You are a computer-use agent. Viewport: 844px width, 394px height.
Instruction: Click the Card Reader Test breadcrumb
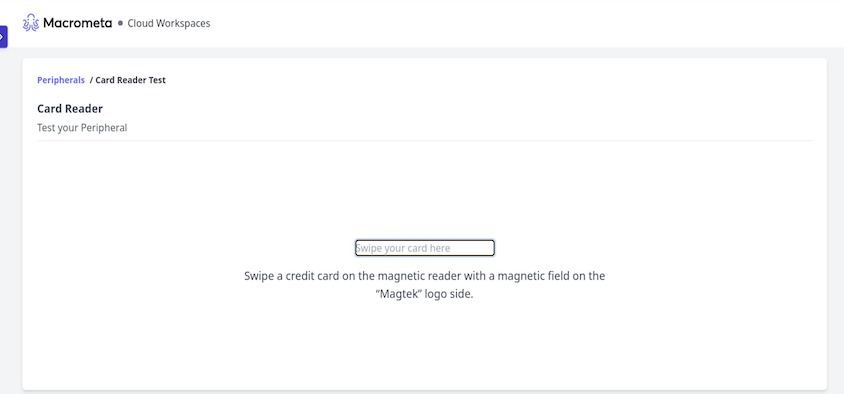pos(130,80)
